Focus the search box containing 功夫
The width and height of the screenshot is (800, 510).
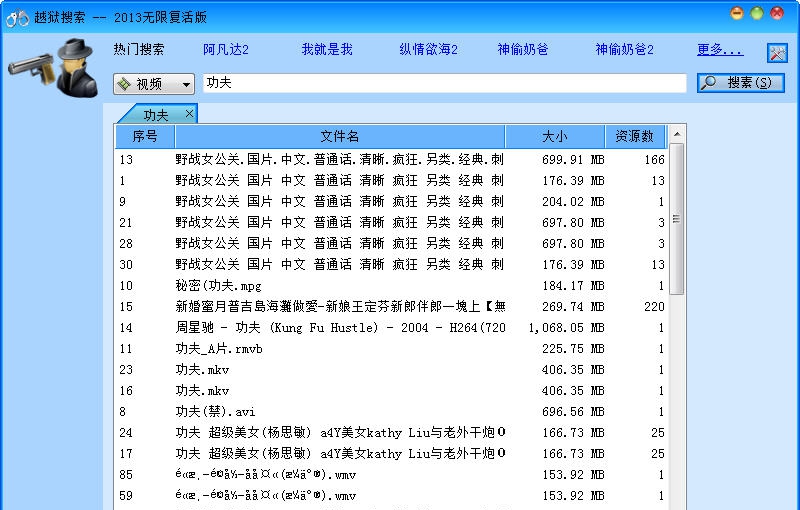coord(444,83)
